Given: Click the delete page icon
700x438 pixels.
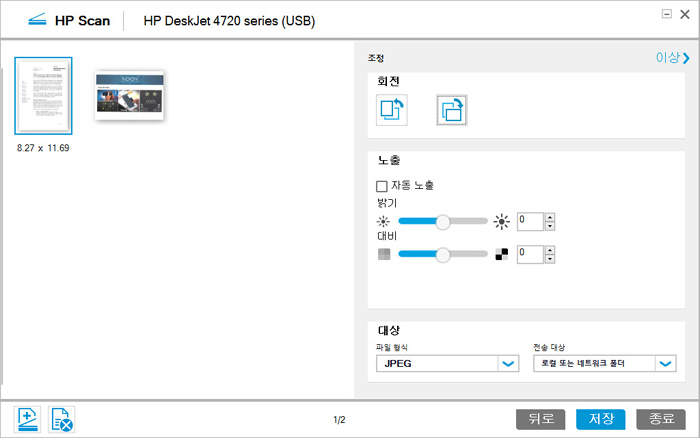Looking at the screenshot, I should click(62, 419).
